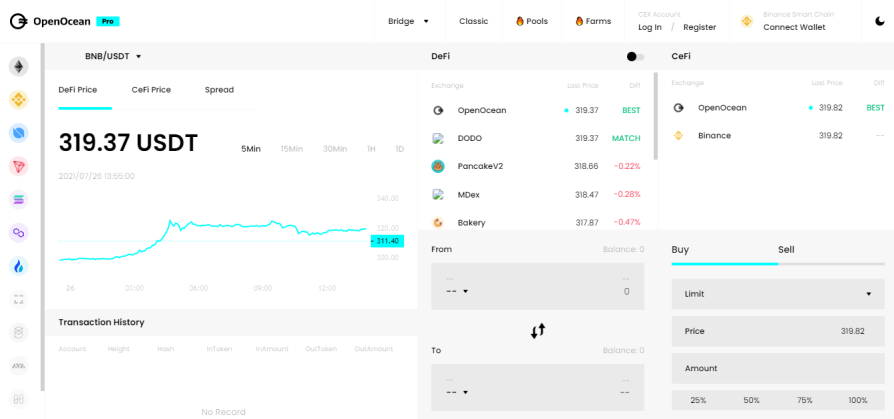The height and width of the screenshot is (419, 894).
Task: Click the From amount input showing 0
Action: click(627, 291)
